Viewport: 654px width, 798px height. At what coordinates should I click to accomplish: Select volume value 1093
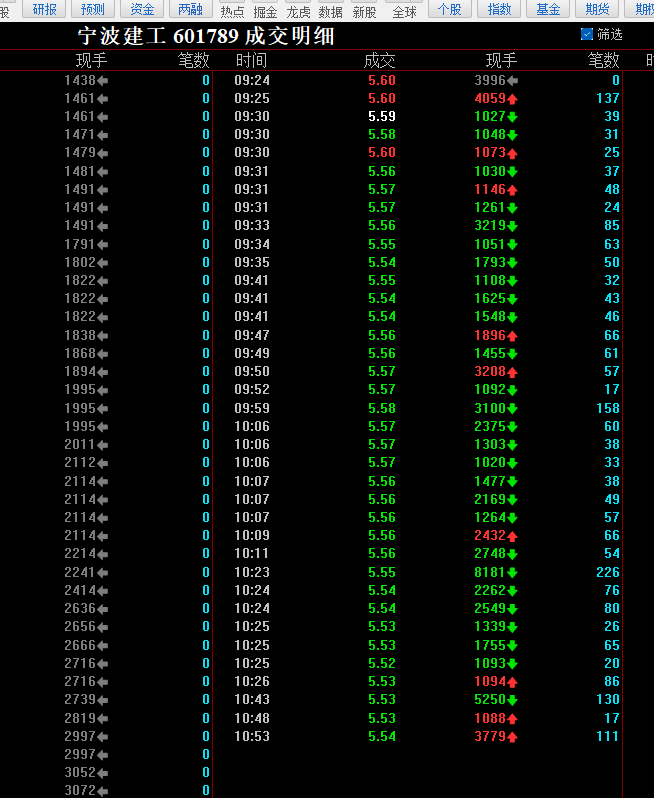(x=490, y=663)
